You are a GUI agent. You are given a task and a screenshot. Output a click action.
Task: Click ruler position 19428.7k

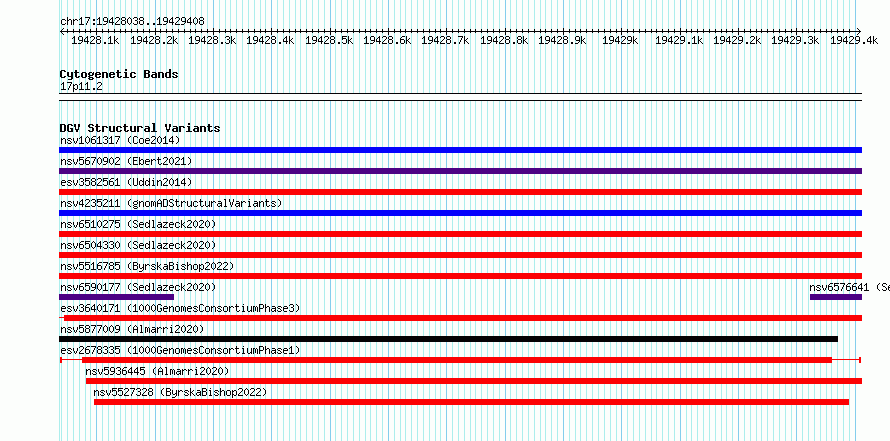pyautogui.click(x=445, y=40)
